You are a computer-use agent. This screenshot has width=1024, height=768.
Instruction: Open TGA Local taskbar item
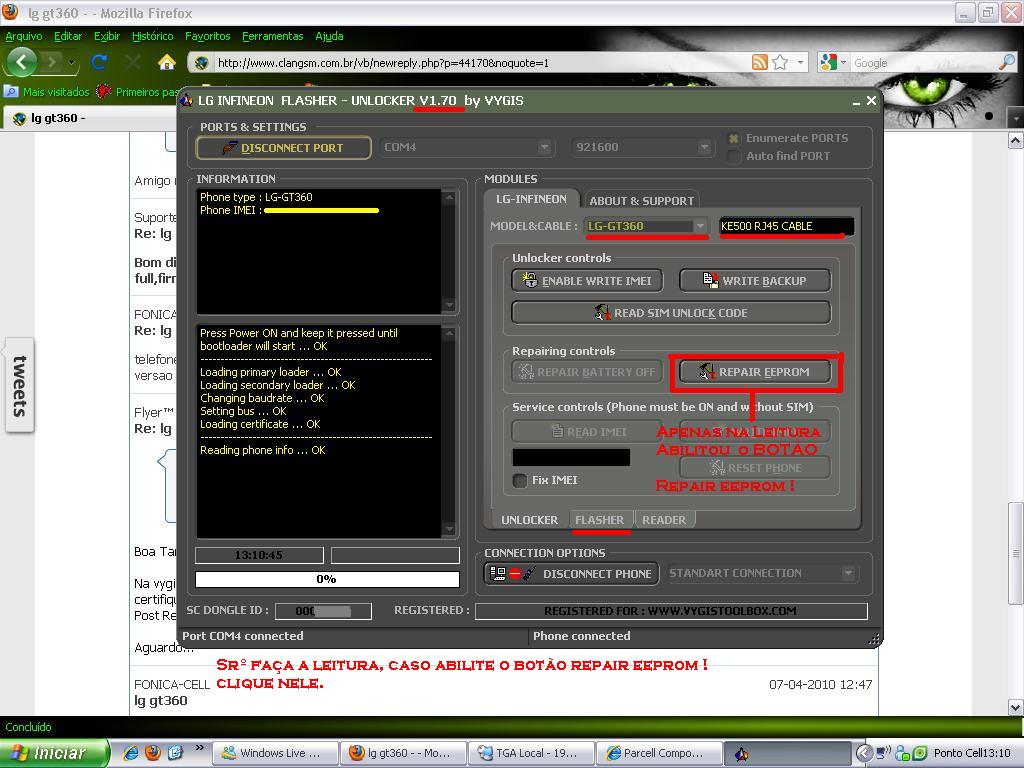531,753
